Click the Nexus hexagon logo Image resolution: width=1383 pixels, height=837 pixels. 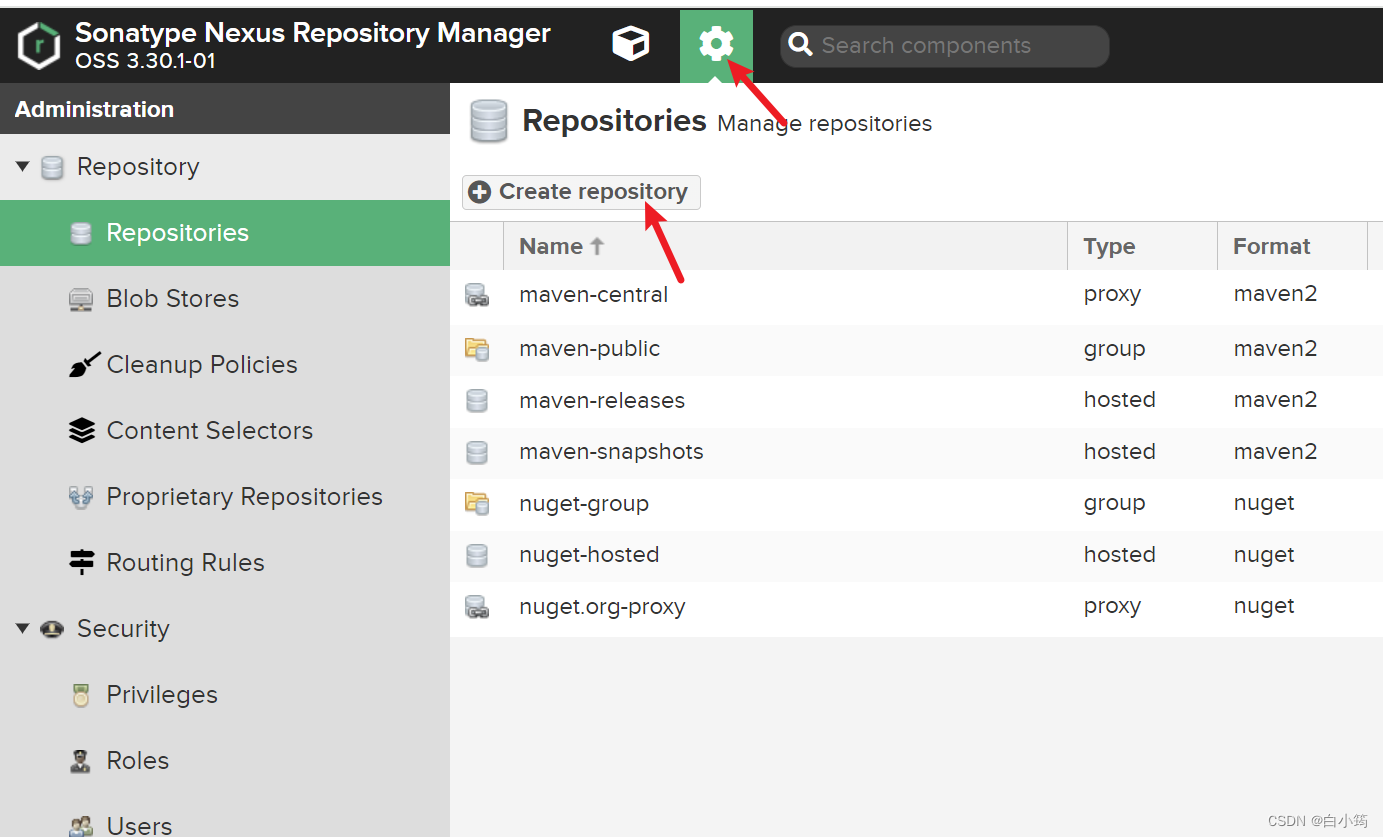[40, 47]
